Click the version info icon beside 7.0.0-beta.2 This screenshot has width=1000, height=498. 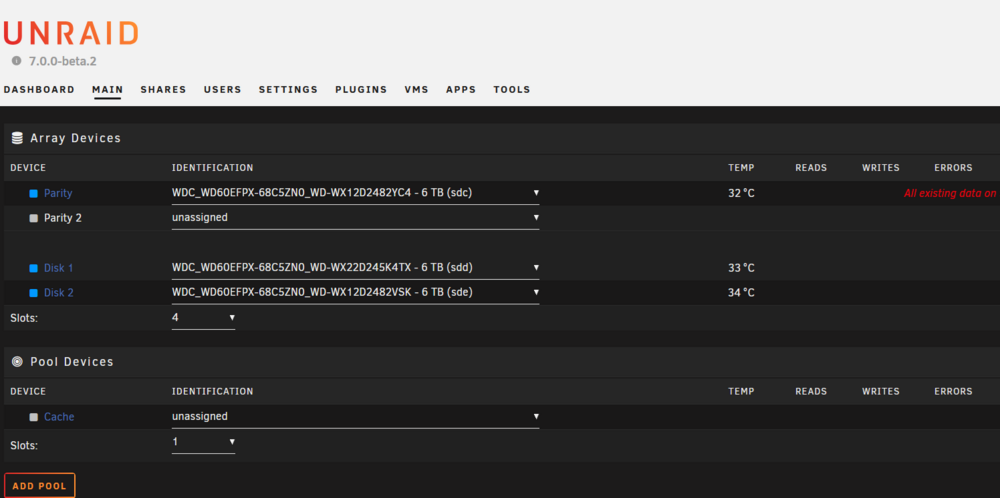[x=17, y=61]
